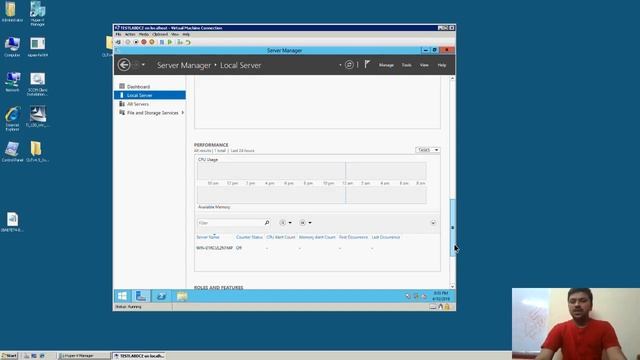Image resolution: width=640 pixels, height=360 pixels.
Task: Sort by Last Occurrence column header
Action: [385, 237]
